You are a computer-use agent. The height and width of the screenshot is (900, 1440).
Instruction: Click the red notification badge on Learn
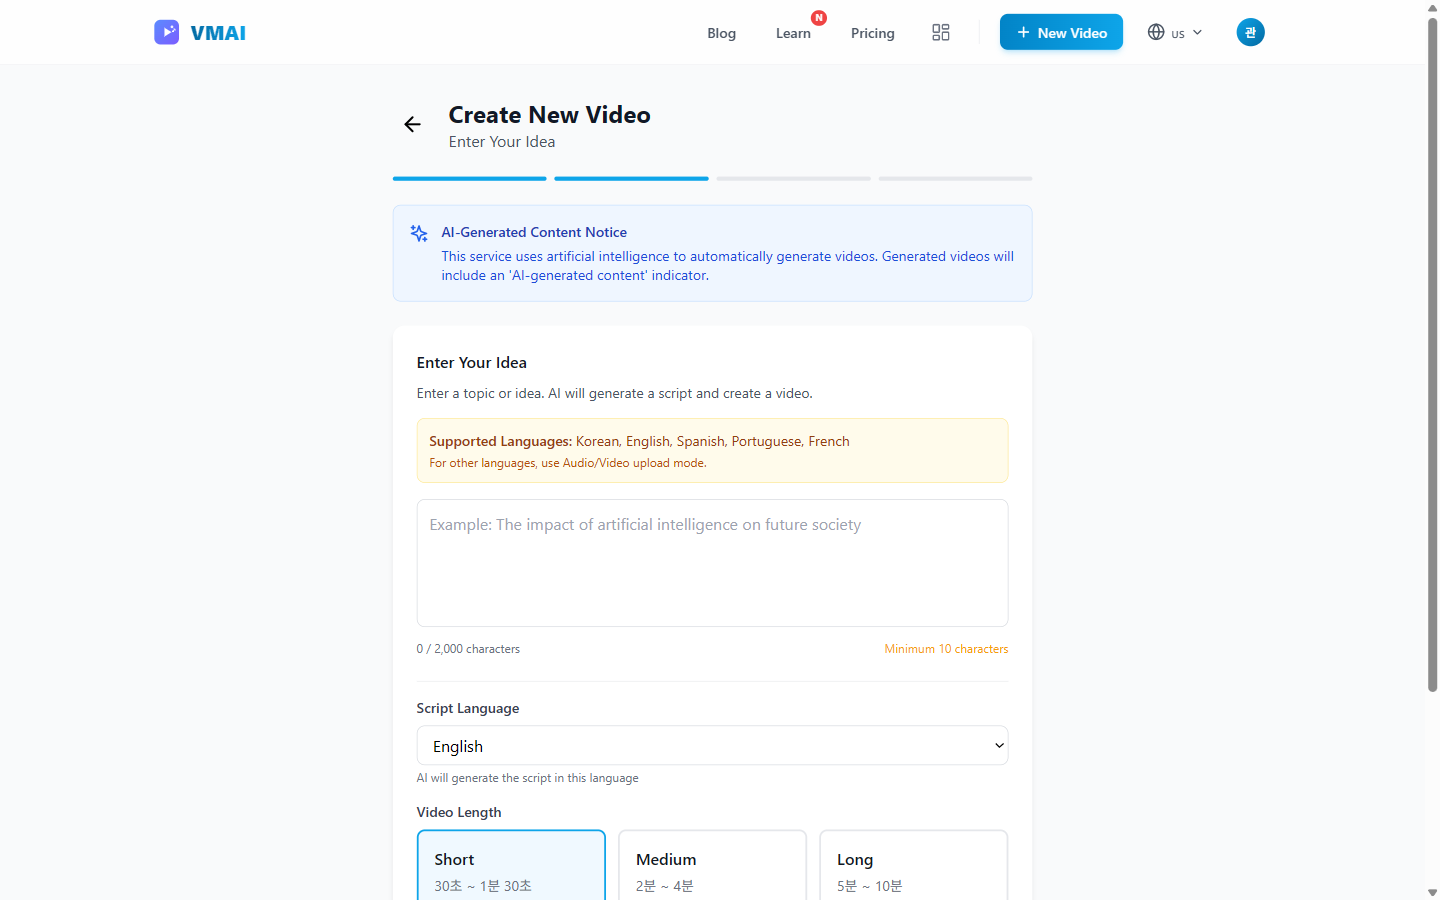coord(819,18)
